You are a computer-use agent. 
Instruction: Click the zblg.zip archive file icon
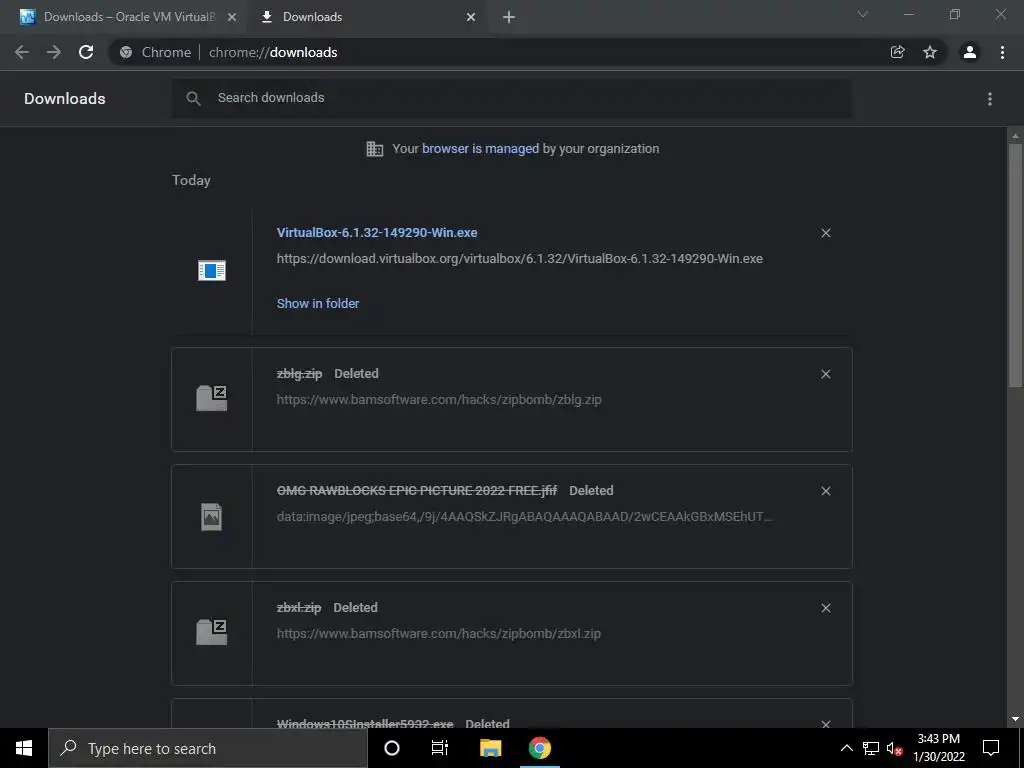click(212, 398)
